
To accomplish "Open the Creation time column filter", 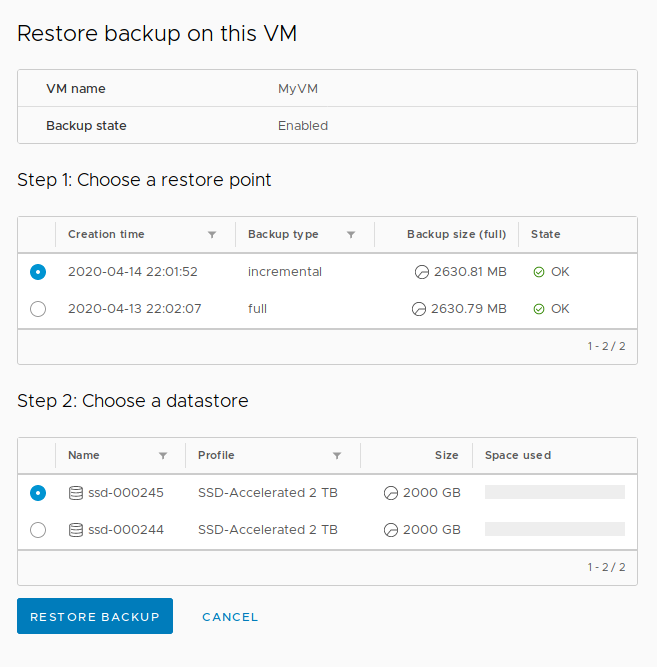I will point(212,235).
